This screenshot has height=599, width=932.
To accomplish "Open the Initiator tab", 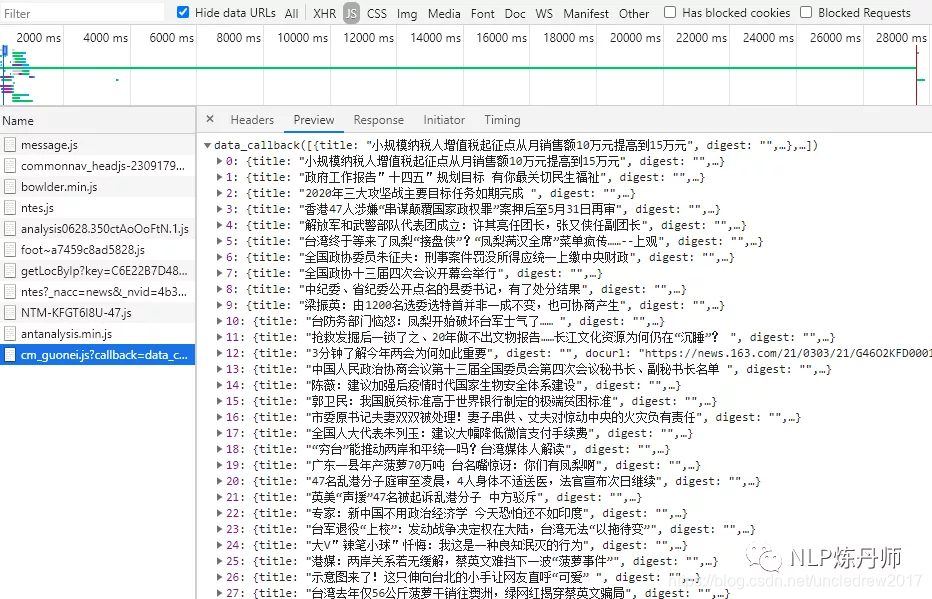I will (x=444, y=119).
